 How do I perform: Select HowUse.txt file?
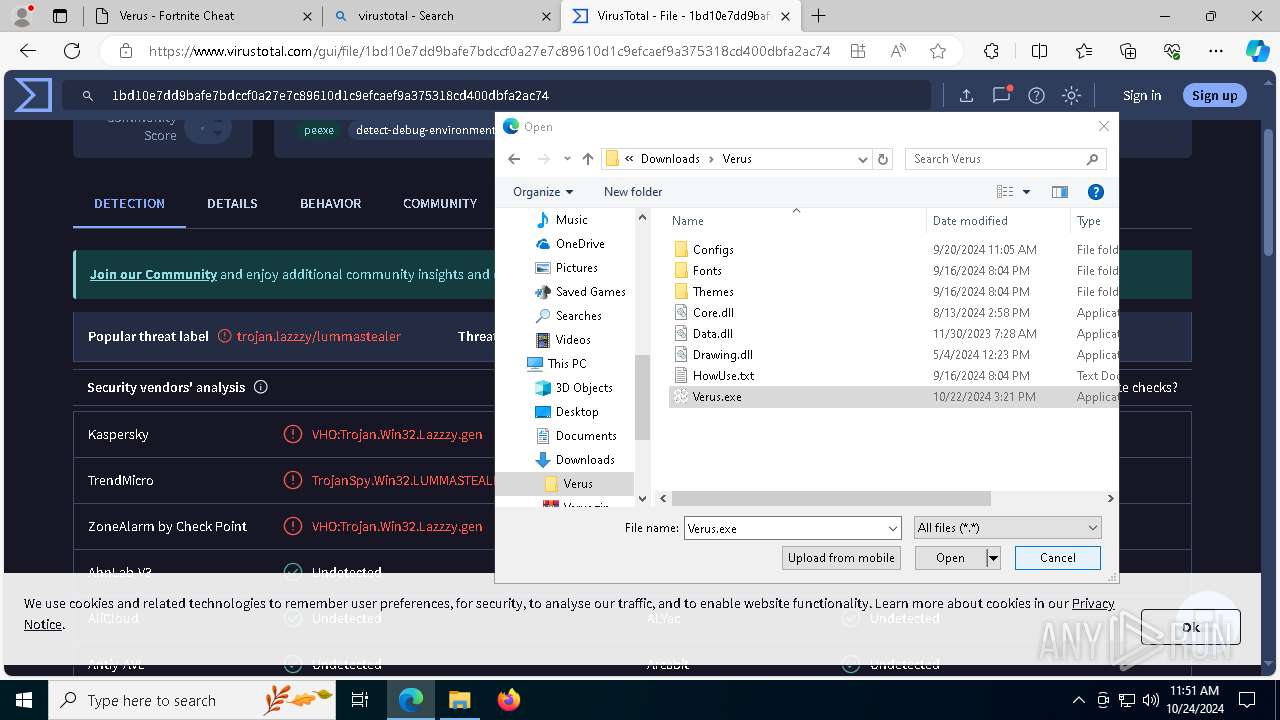[723, 376]
